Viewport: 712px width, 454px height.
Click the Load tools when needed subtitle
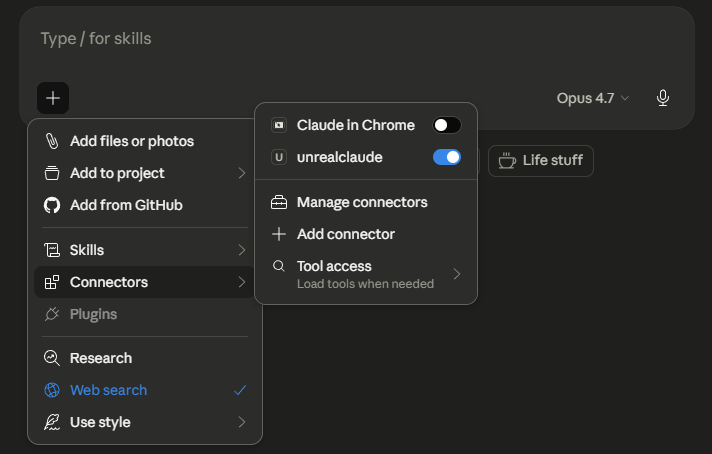(x=366, y=284)
